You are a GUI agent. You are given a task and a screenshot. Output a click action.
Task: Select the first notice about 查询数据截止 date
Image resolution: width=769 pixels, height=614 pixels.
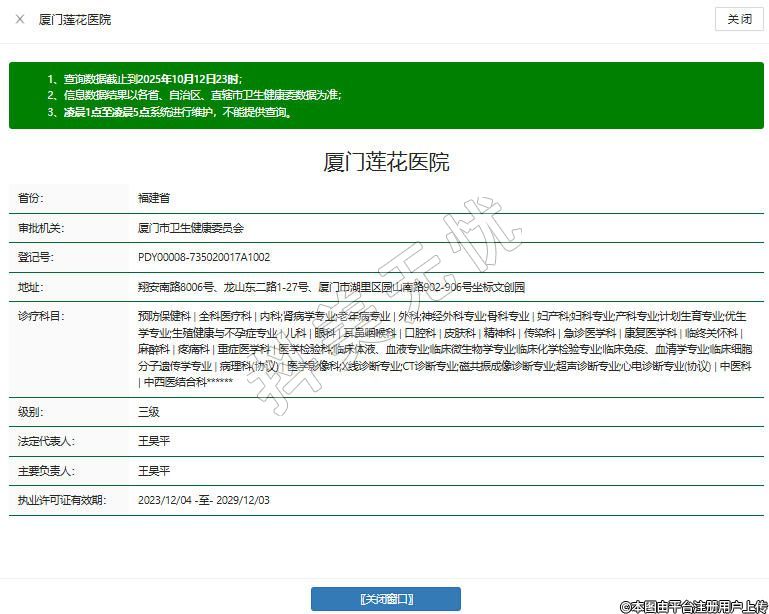tap(144, 78)
